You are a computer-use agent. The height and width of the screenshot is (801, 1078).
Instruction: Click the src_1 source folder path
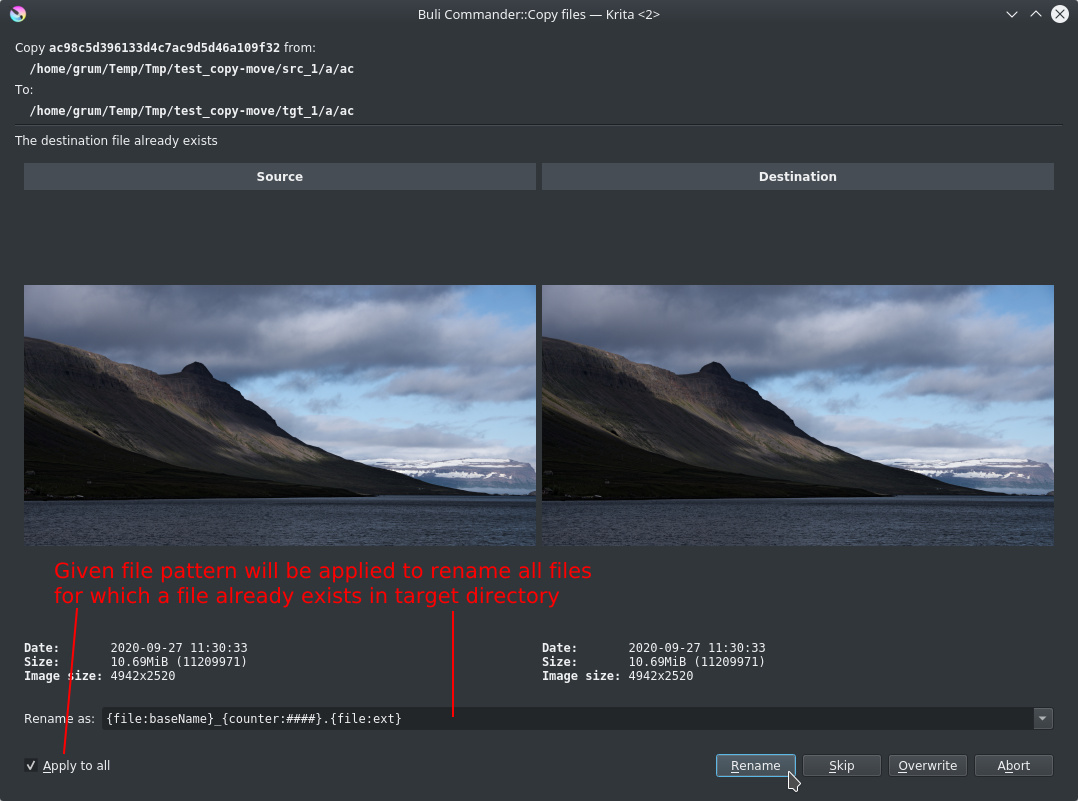192,69
